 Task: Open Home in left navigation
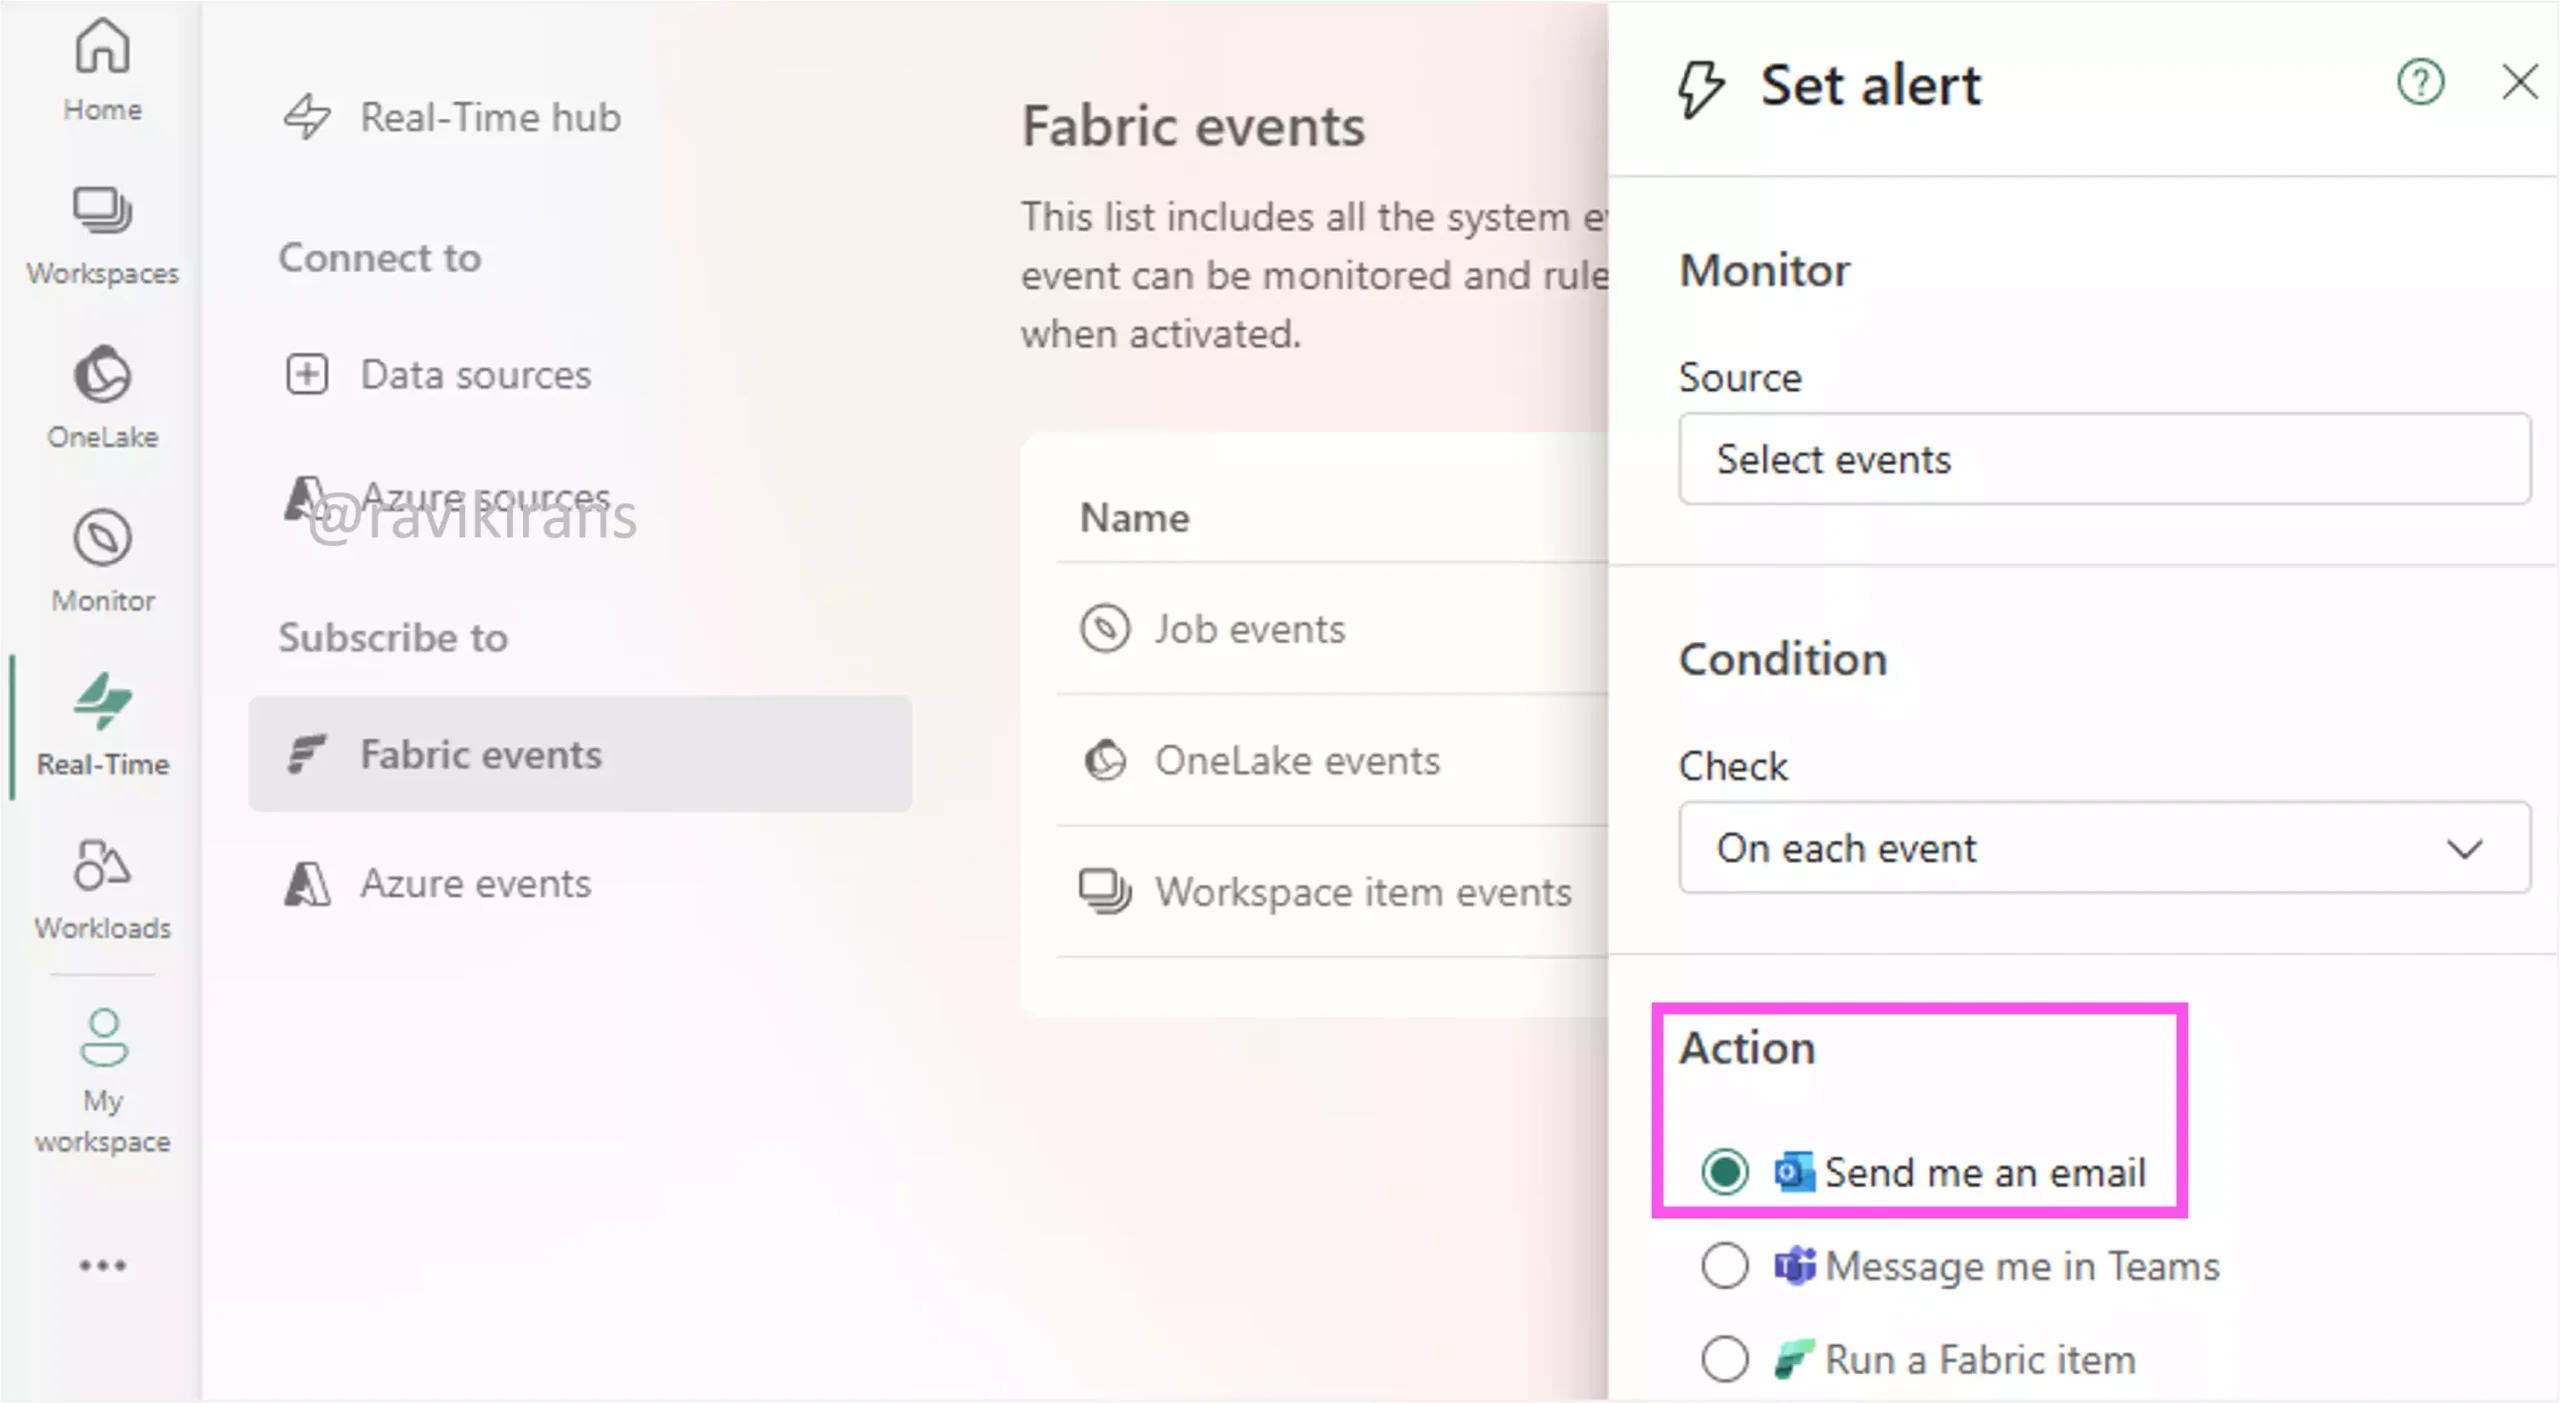pyautogui.click(x=102, y=69)
